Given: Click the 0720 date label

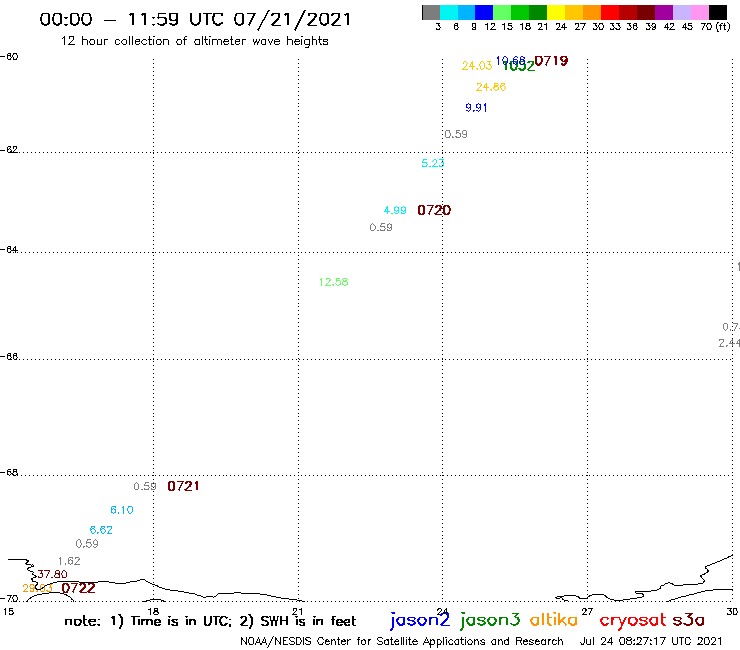Looking at the screenshot, I should [434, 210].
